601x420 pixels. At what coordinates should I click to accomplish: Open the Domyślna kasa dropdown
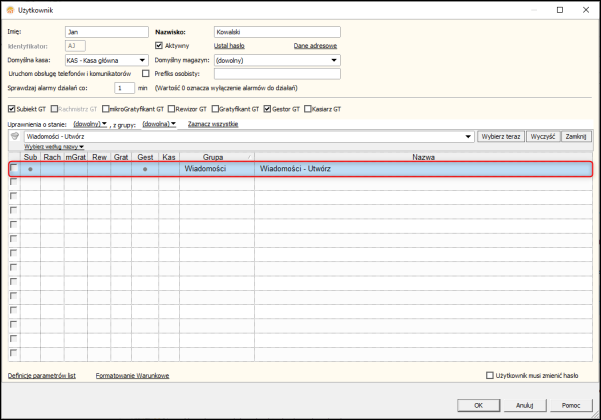click(x=142, y=60)
